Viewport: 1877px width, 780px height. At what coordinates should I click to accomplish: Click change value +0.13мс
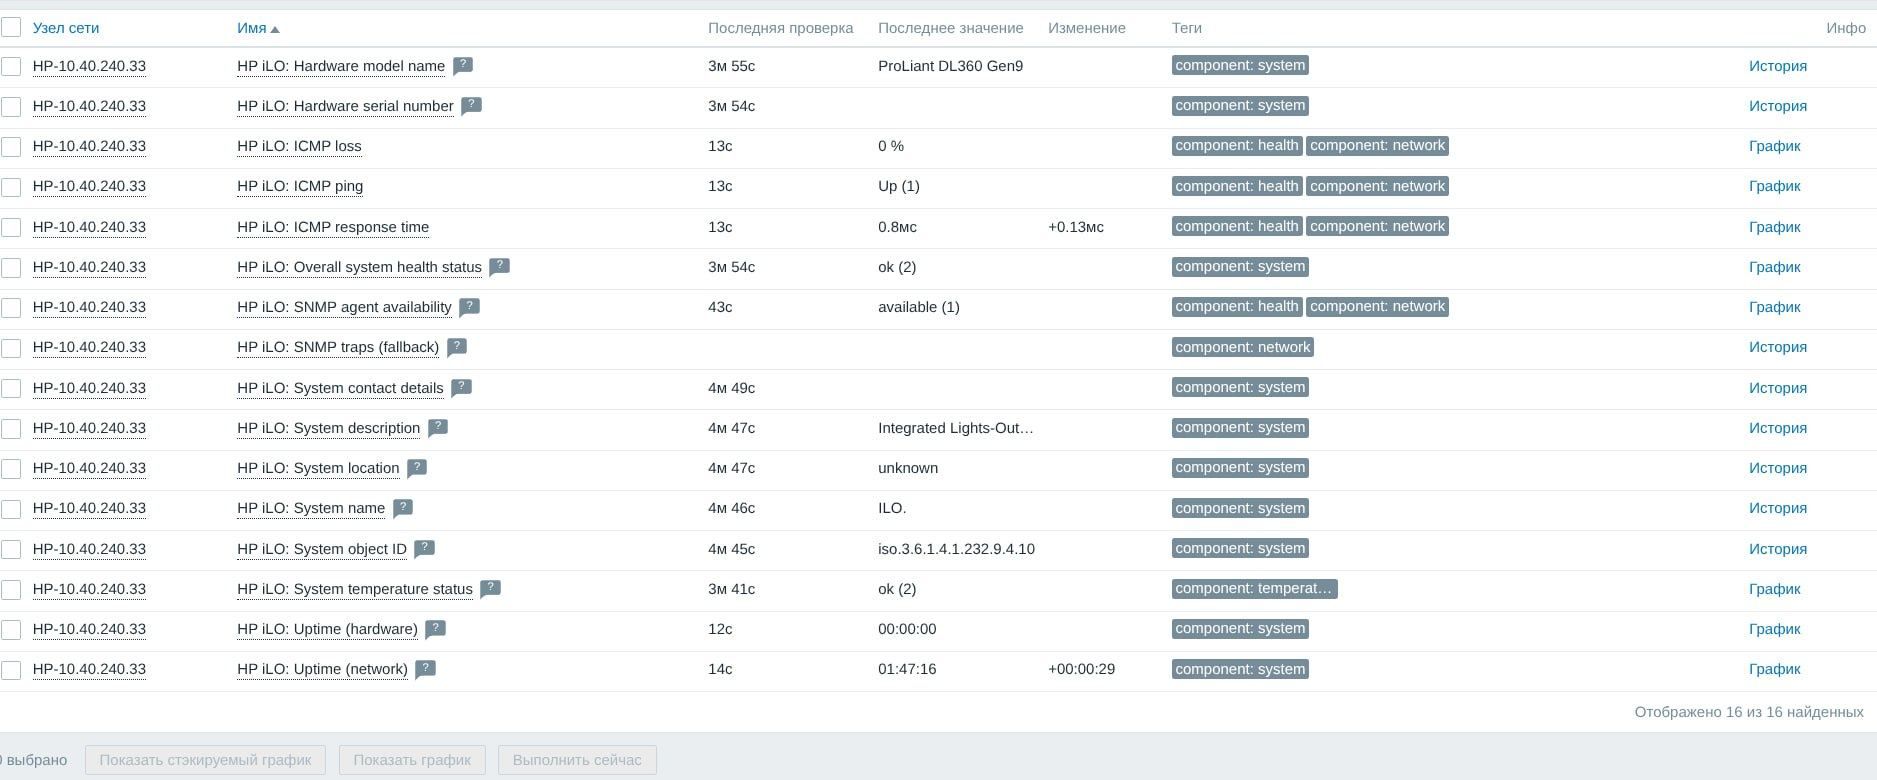[1076, 227]
